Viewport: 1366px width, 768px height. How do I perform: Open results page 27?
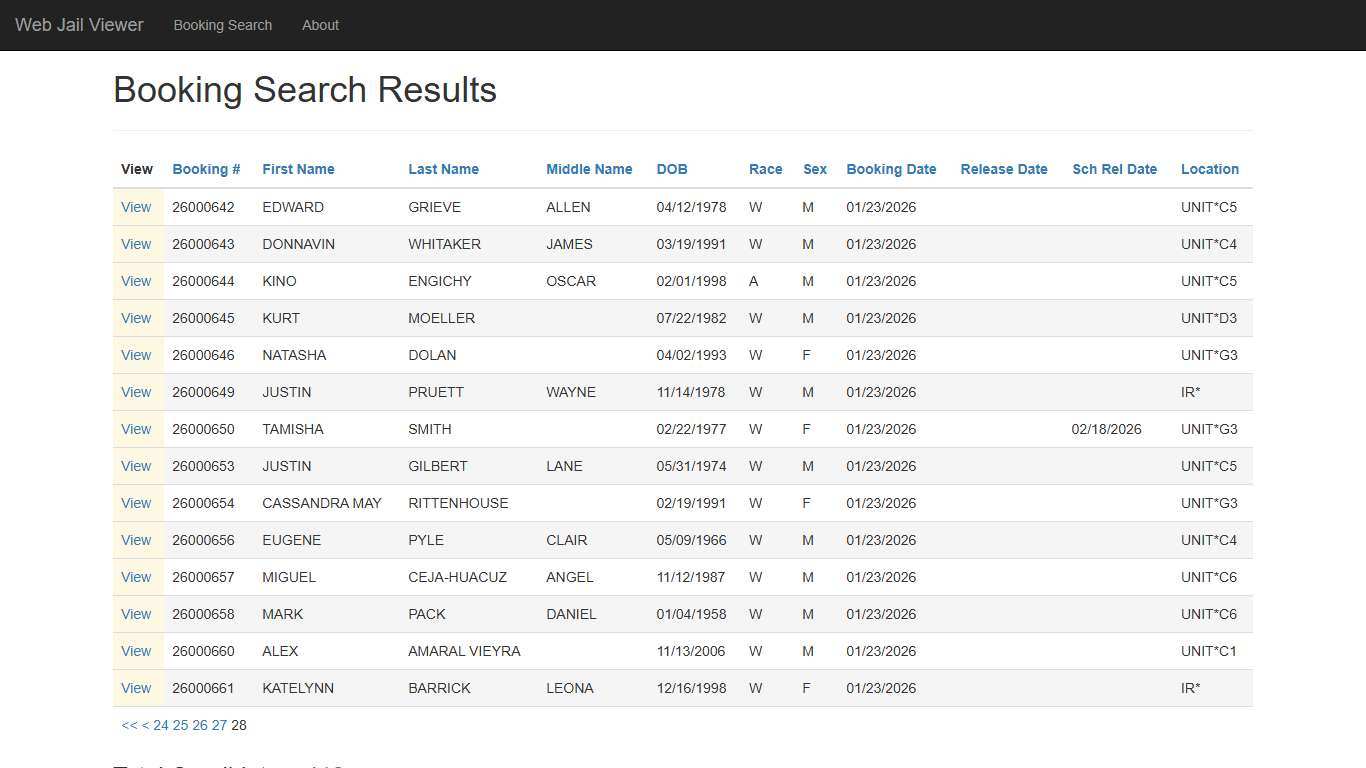pyautogui.click(x=219, y=725)
